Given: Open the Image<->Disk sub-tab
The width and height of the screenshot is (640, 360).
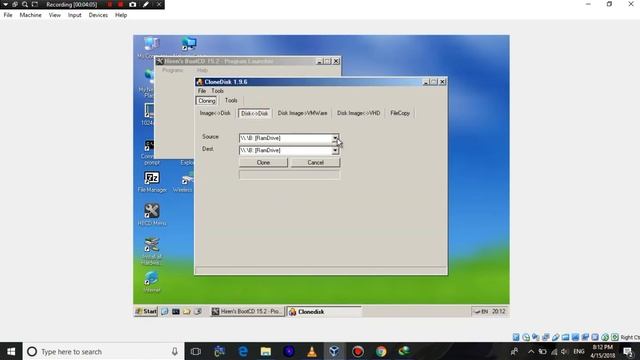Looking at the screenshot, I should (215, 113).
